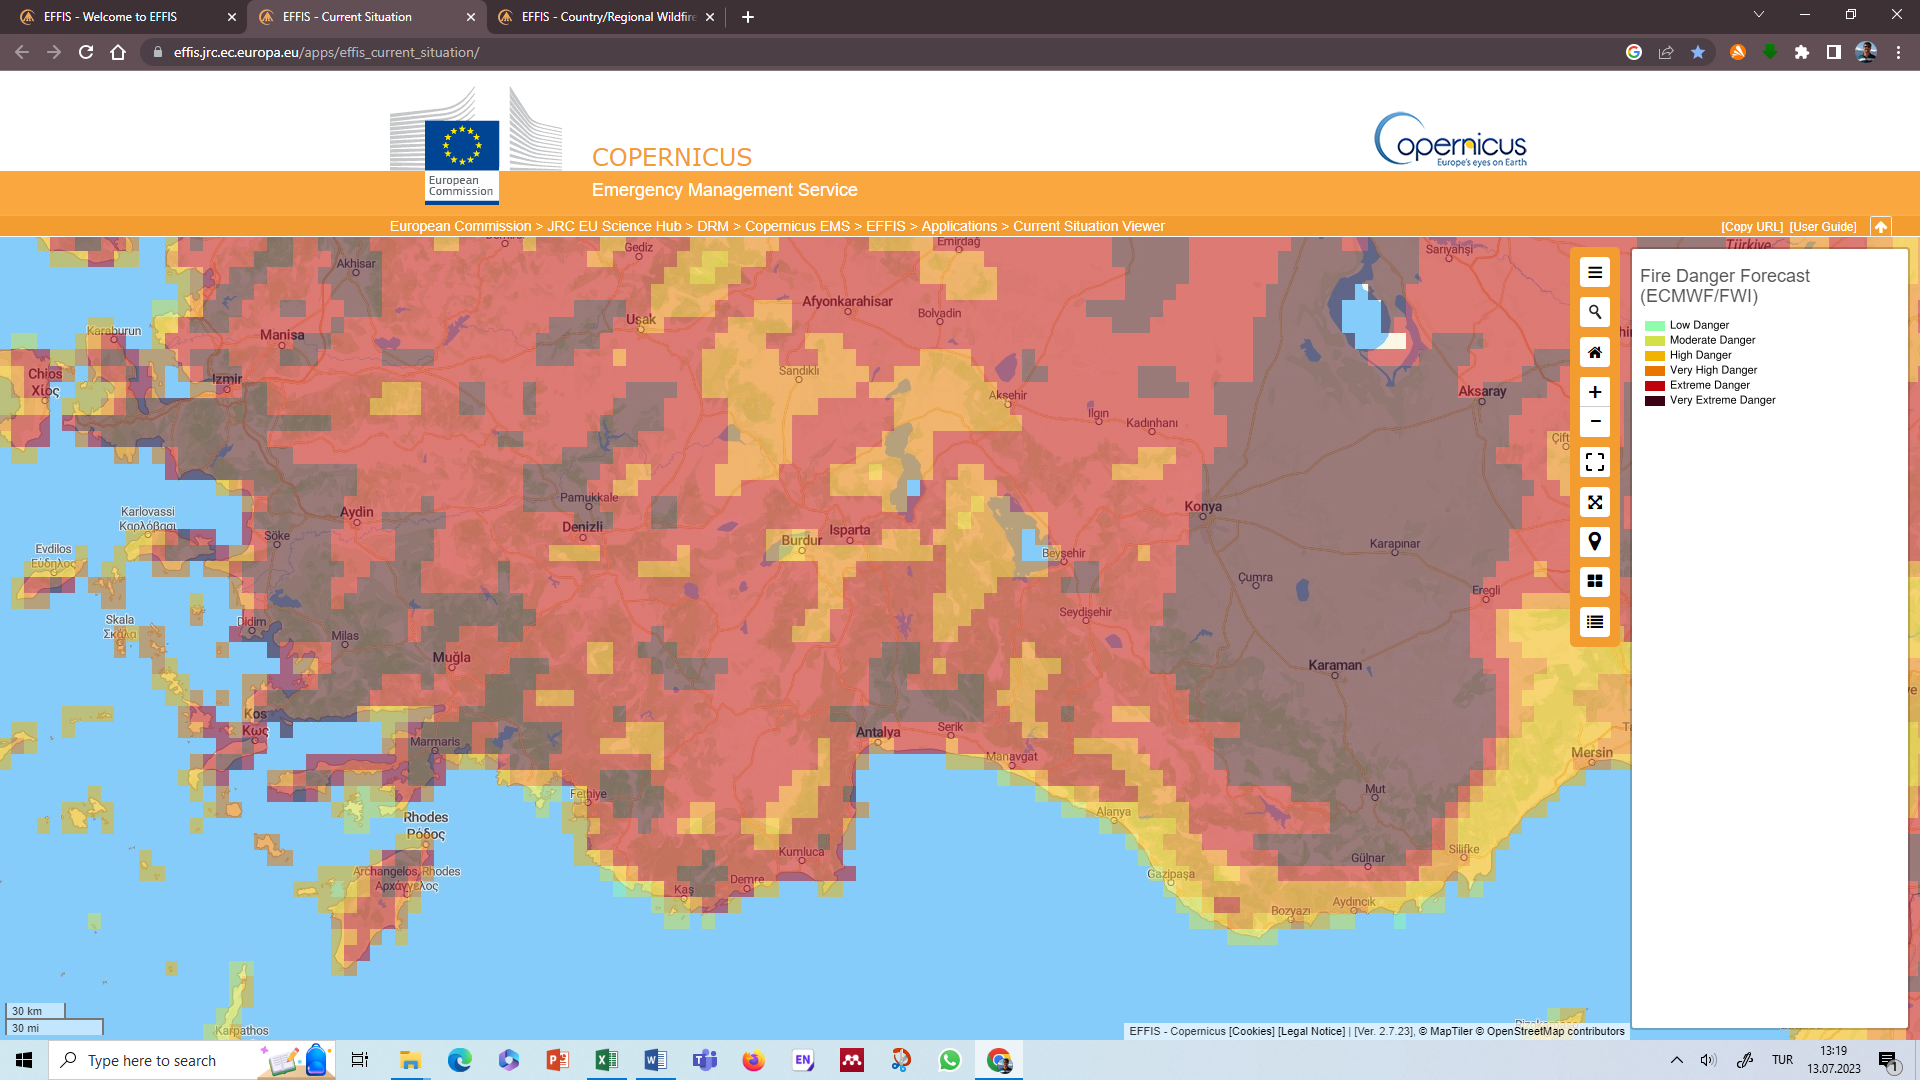
Task: Open the taskbar clock and date
Action: point(1834,1060)
